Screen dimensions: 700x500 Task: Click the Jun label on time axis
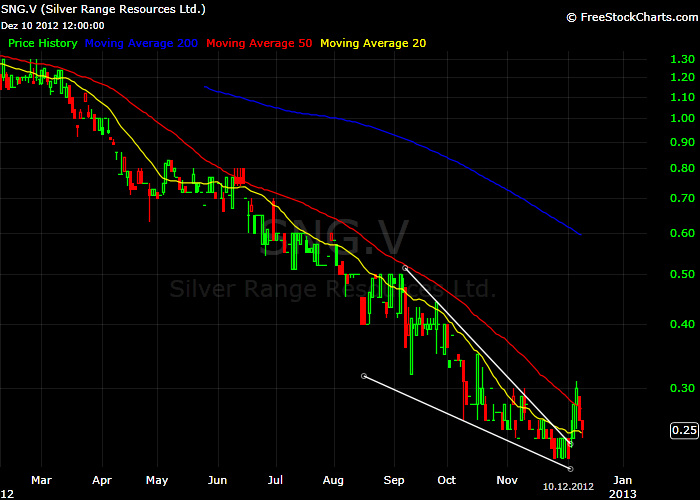217,480
